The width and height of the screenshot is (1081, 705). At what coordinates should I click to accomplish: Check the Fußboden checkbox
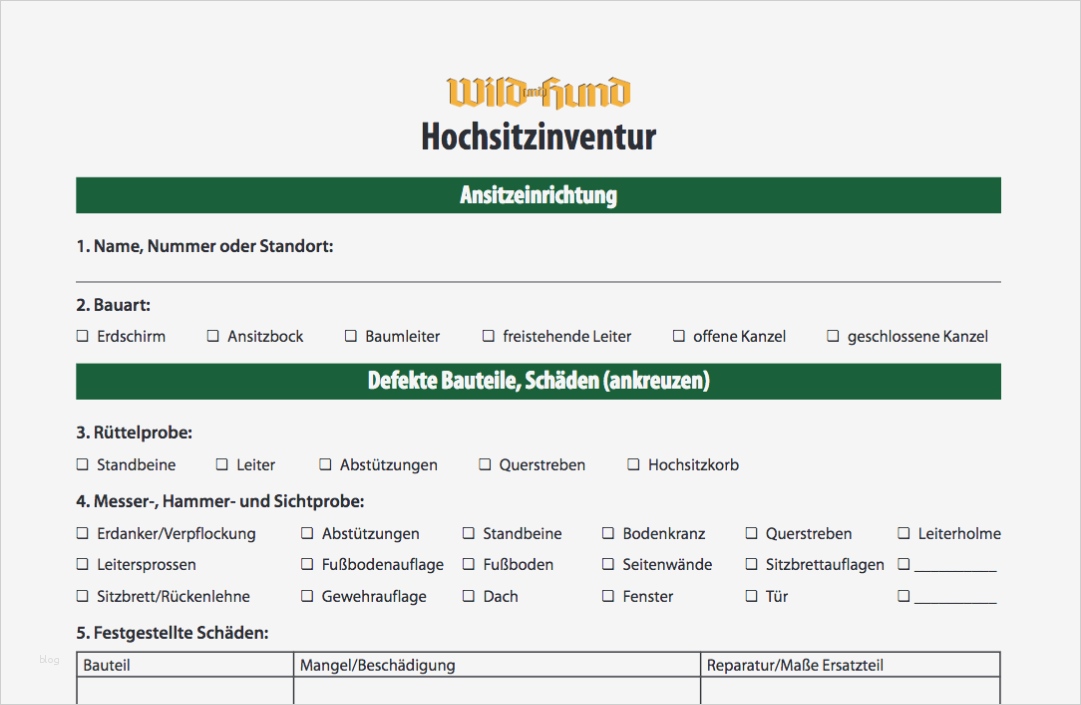469,564
